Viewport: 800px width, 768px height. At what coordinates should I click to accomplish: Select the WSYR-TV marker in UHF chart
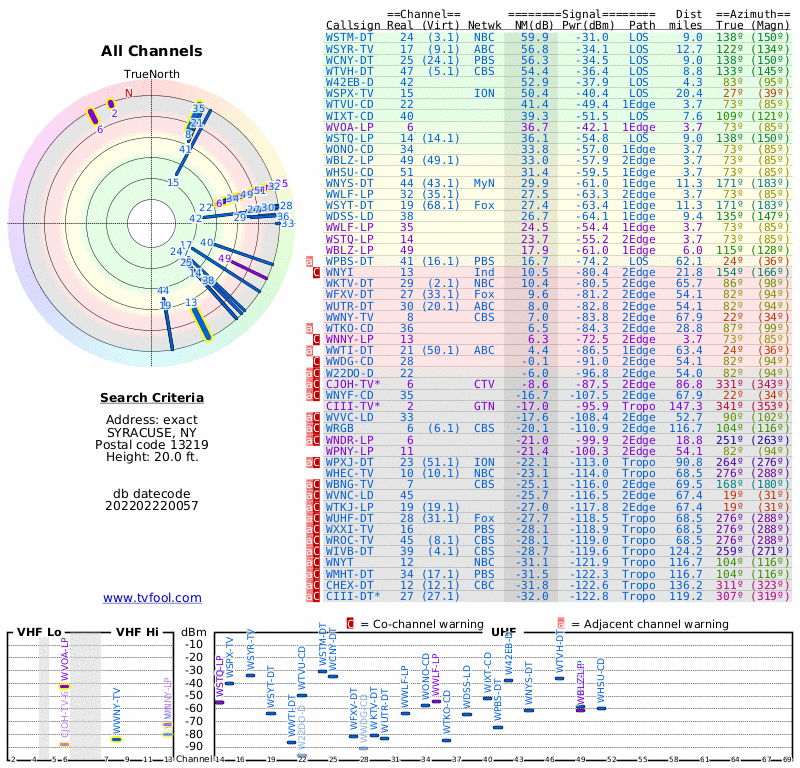[x=251, y=675]
